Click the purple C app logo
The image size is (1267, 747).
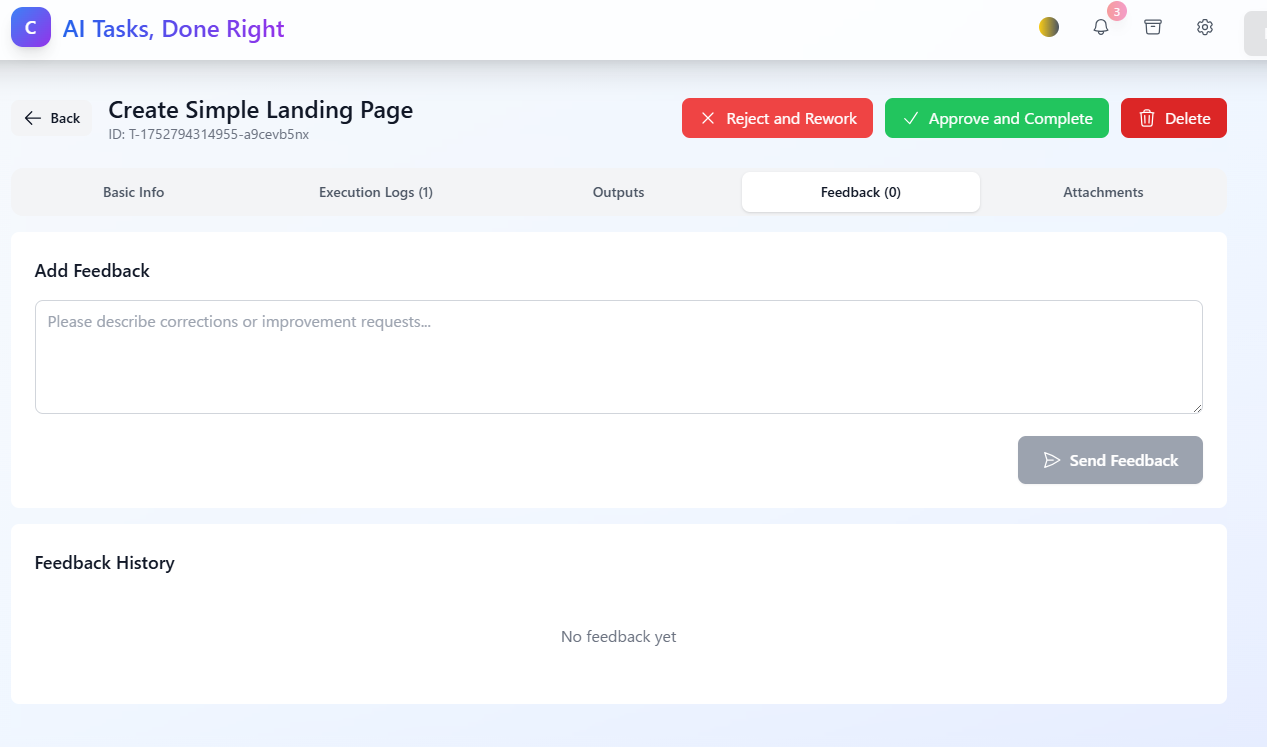(31, 28)
